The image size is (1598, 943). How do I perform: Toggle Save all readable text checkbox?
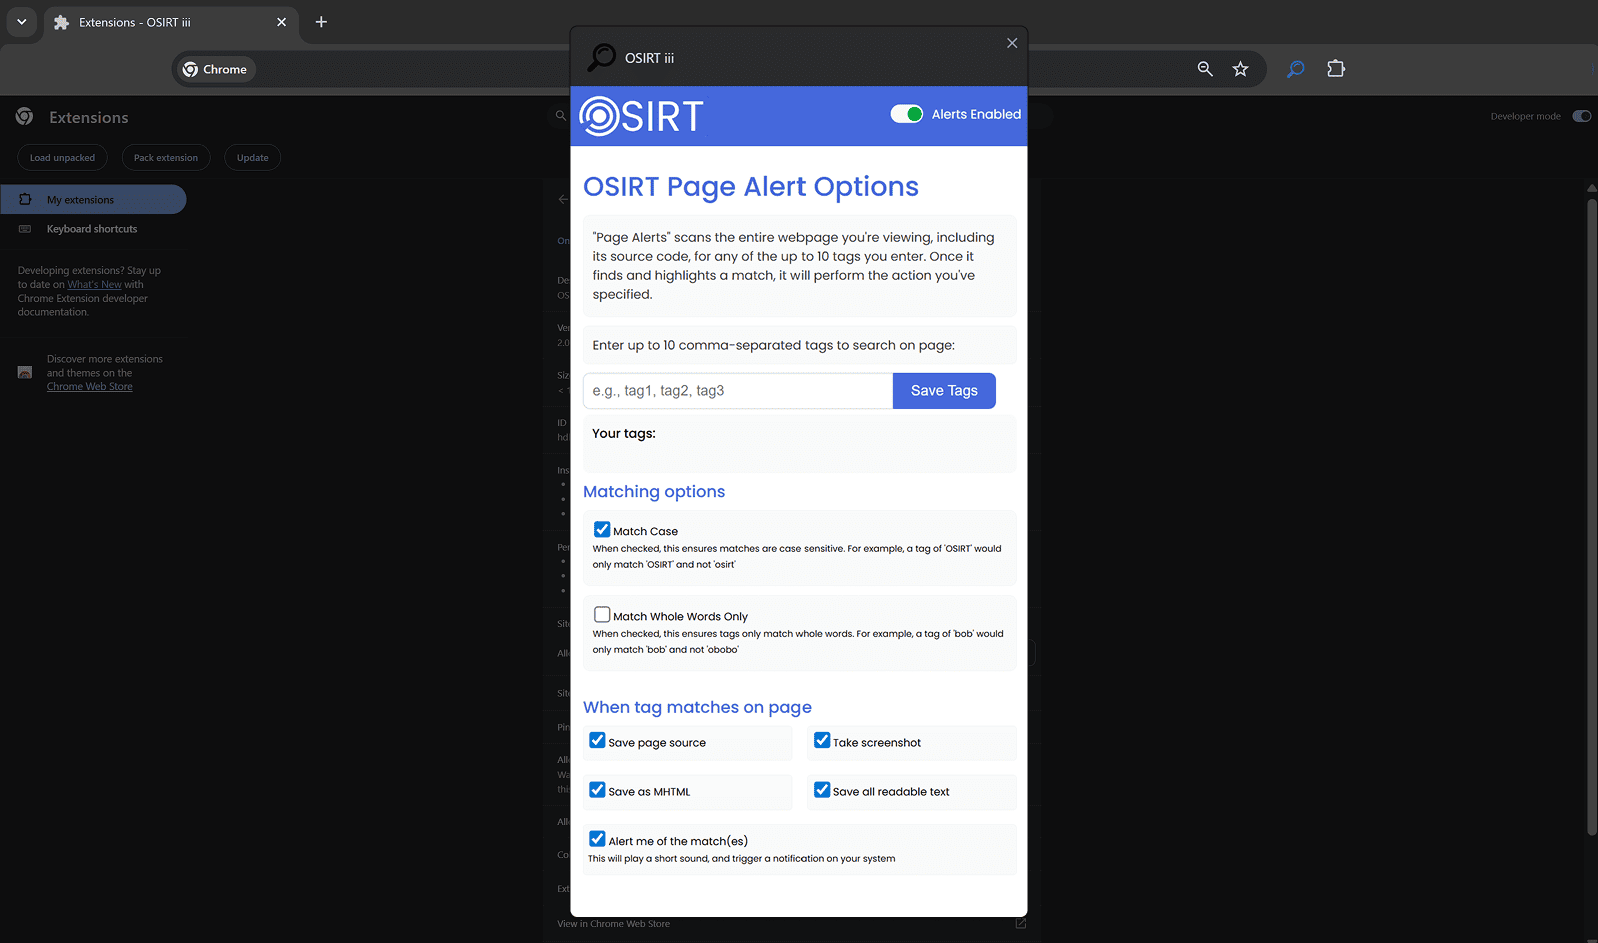tap(822, 790)
